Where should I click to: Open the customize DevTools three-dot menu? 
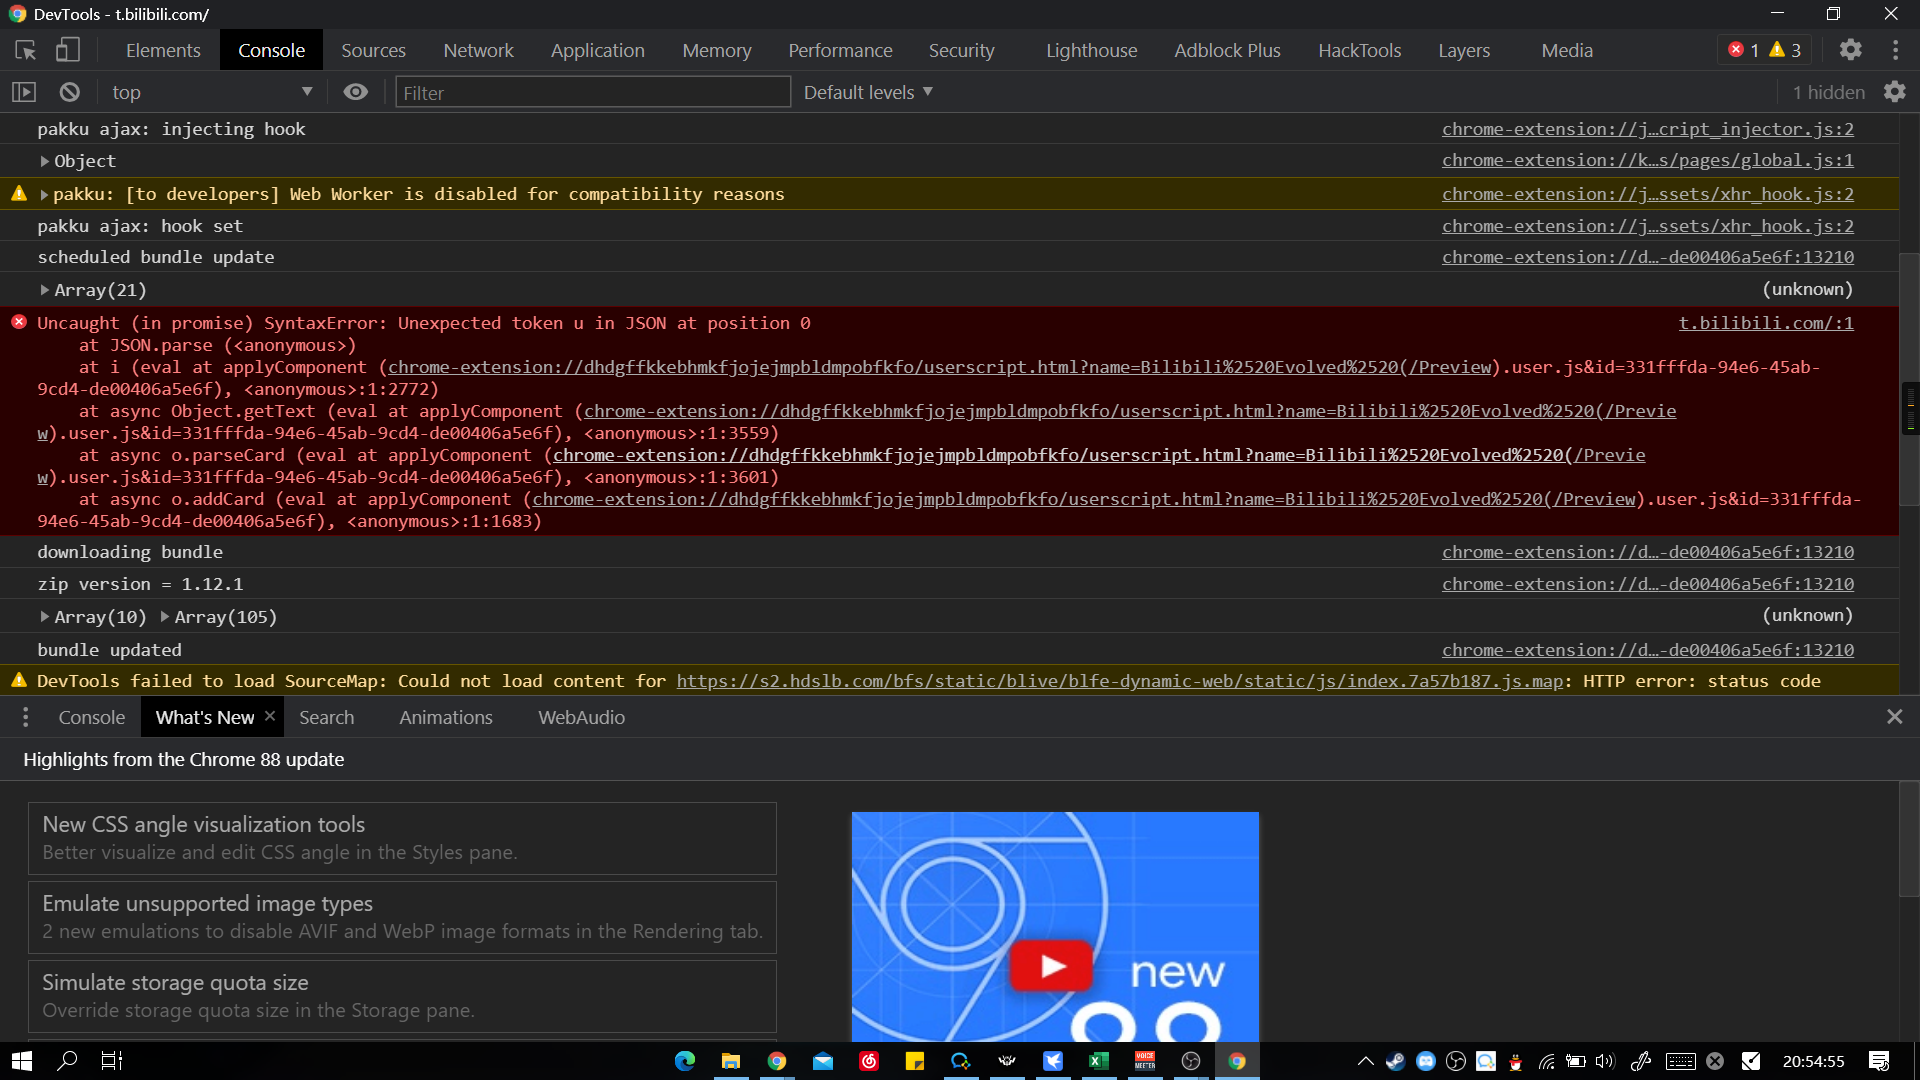1896,49
